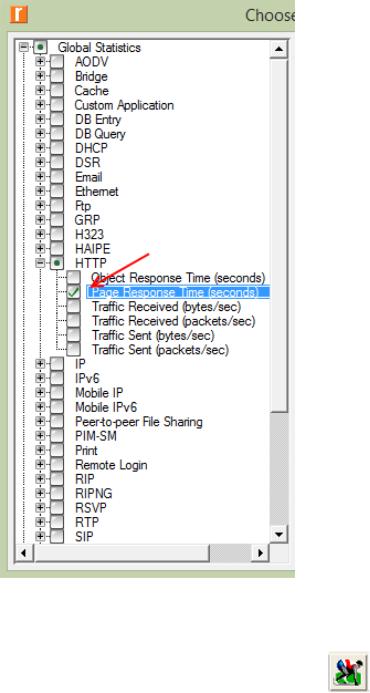Expand the Cache statistics node
This screenshot has width=370, height=693.
[40, 91]
